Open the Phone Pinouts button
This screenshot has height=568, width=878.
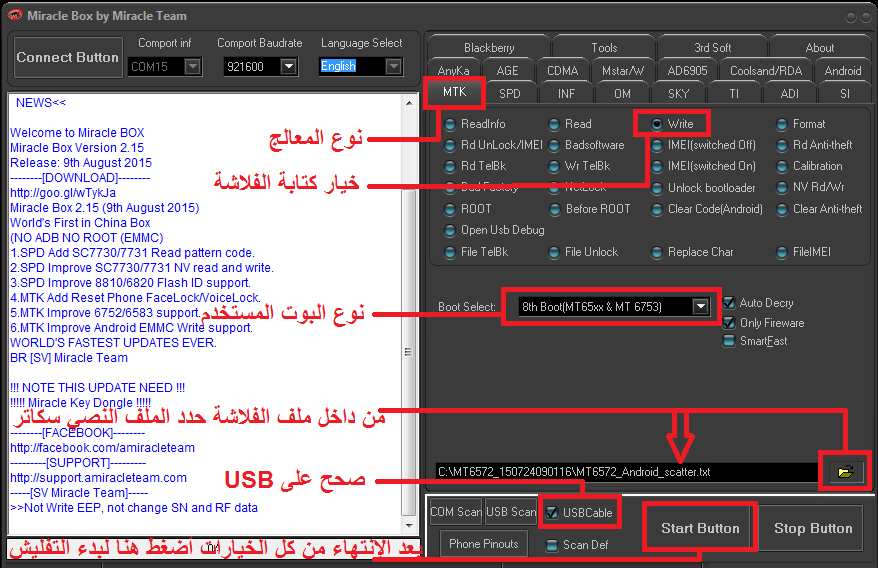(484, 544)
